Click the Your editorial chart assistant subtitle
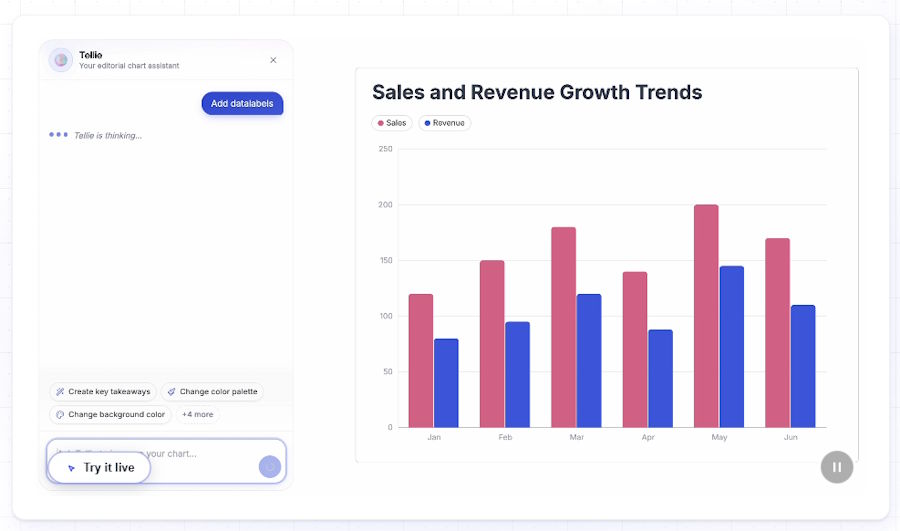 coord(129,66)
